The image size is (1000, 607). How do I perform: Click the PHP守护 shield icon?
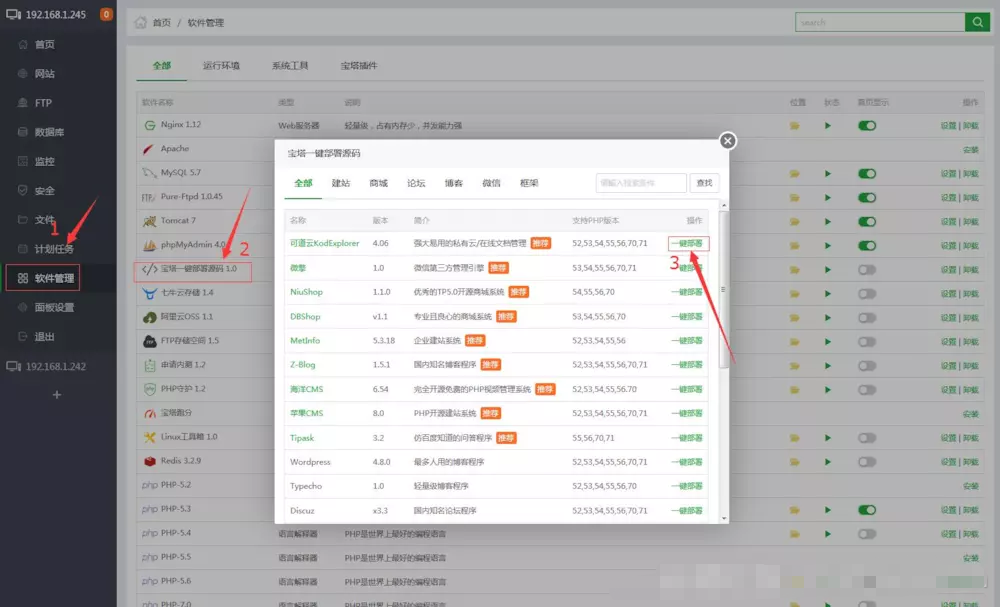(x=150, y=389)
